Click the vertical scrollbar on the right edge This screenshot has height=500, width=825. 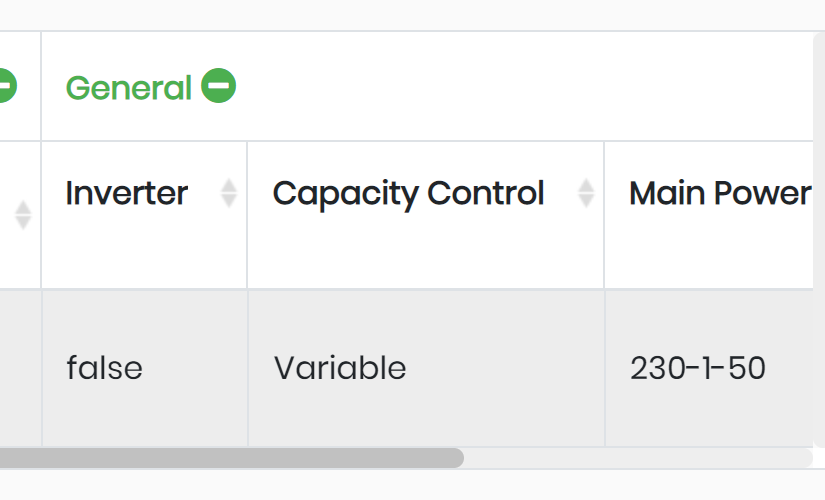coord(819,240)
